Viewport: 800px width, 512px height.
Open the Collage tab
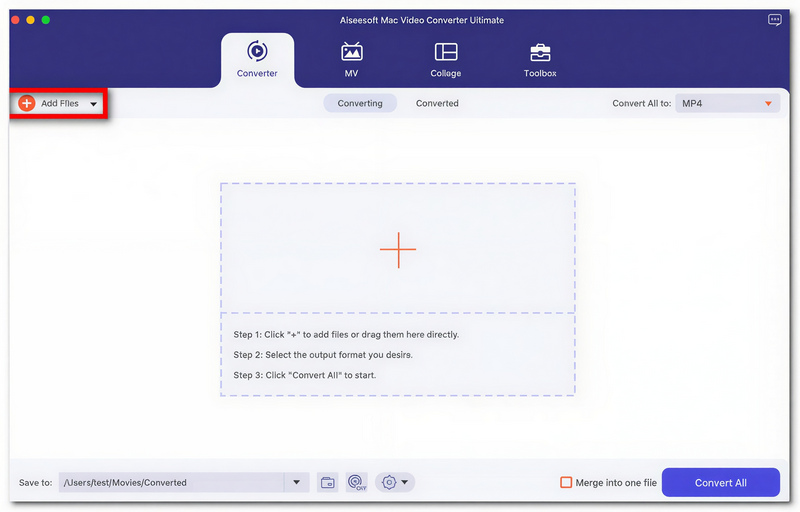[x=445, y=60]
